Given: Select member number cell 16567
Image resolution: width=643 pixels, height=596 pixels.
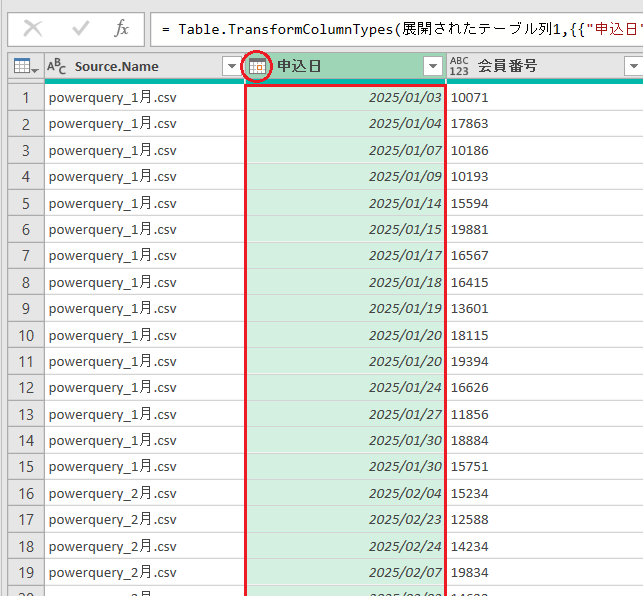Looking at the screenshot, I should click(545, 256).
